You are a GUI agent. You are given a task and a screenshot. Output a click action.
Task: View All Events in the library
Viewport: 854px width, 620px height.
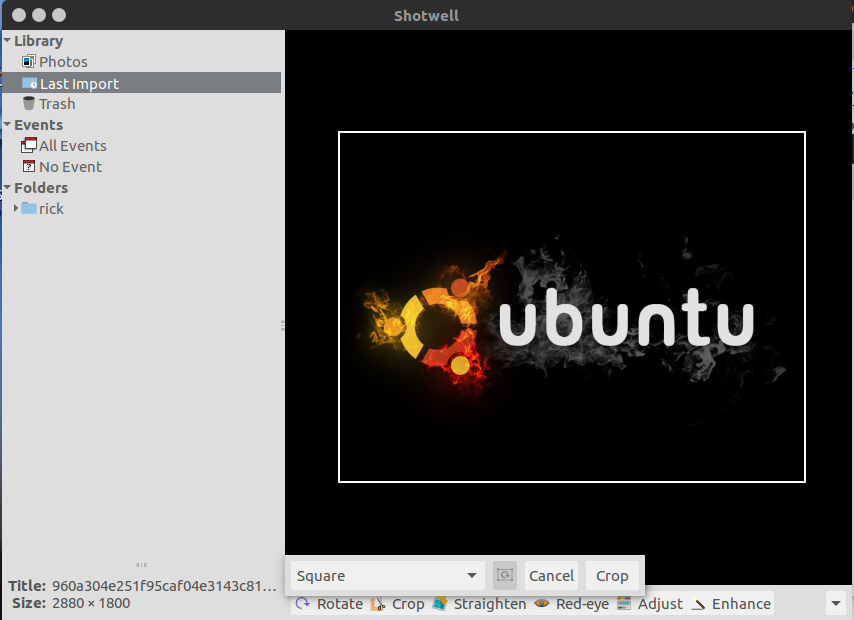(72, 145)
